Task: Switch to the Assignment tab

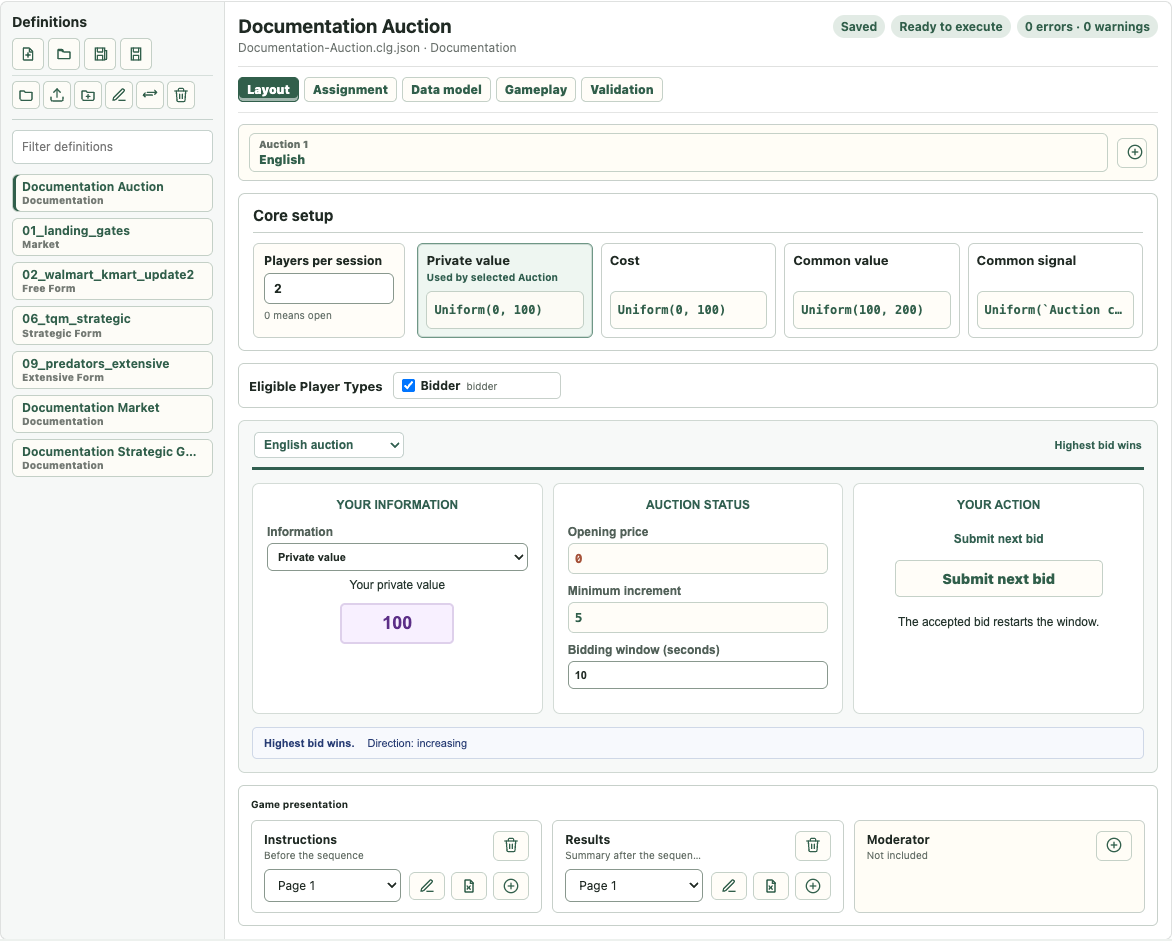Action: coord(351,90)
